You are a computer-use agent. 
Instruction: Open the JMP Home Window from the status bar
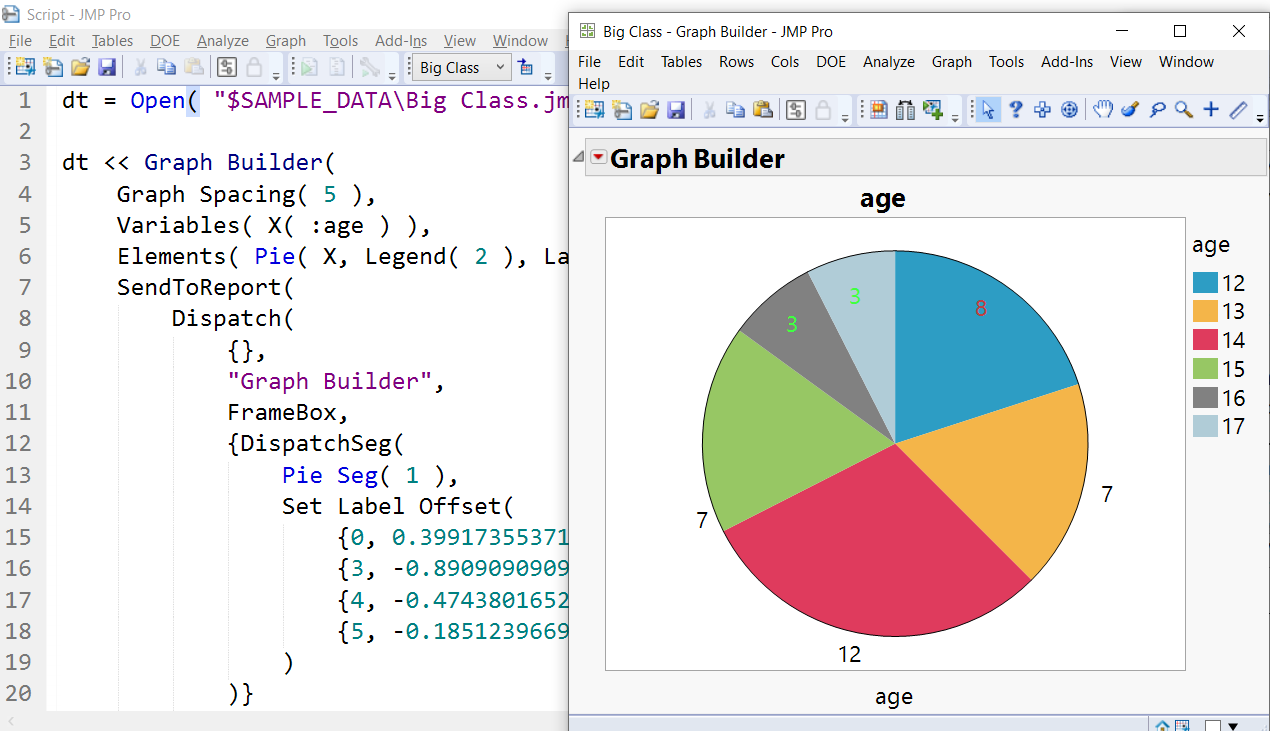[1165, 724]
